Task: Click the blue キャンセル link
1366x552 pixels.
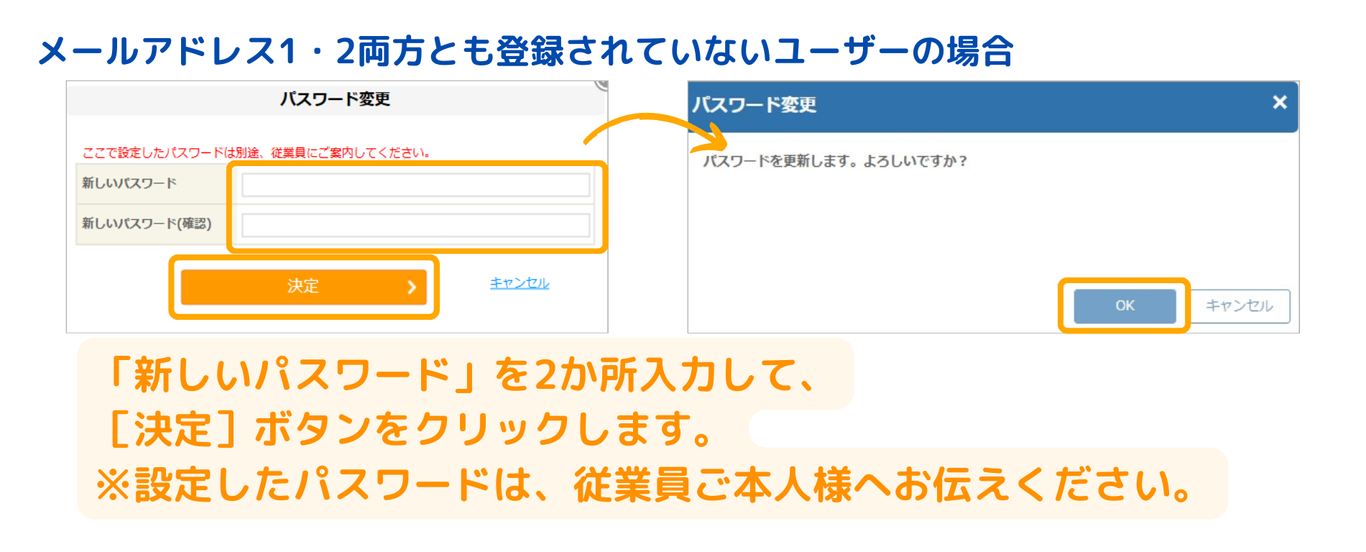Action: pyautogui.click(x=519, y=283)
